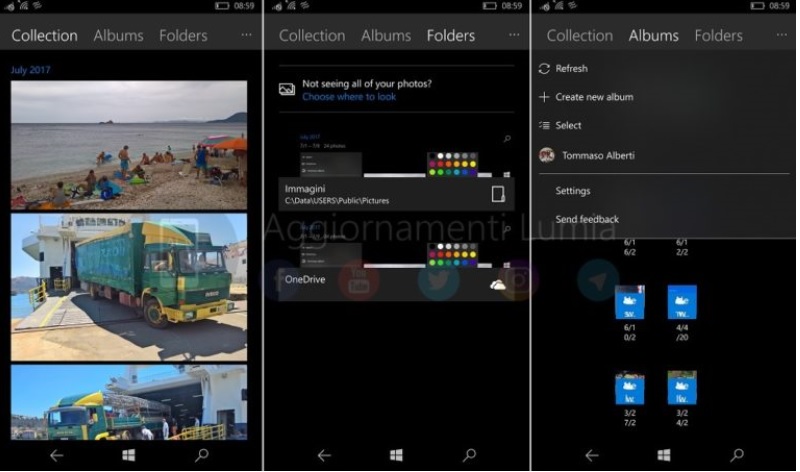Image resolution: width=800 pixels, height=472 pixels.
Task: Click the OneDrive cloud icon
Action: coord(497,285)
